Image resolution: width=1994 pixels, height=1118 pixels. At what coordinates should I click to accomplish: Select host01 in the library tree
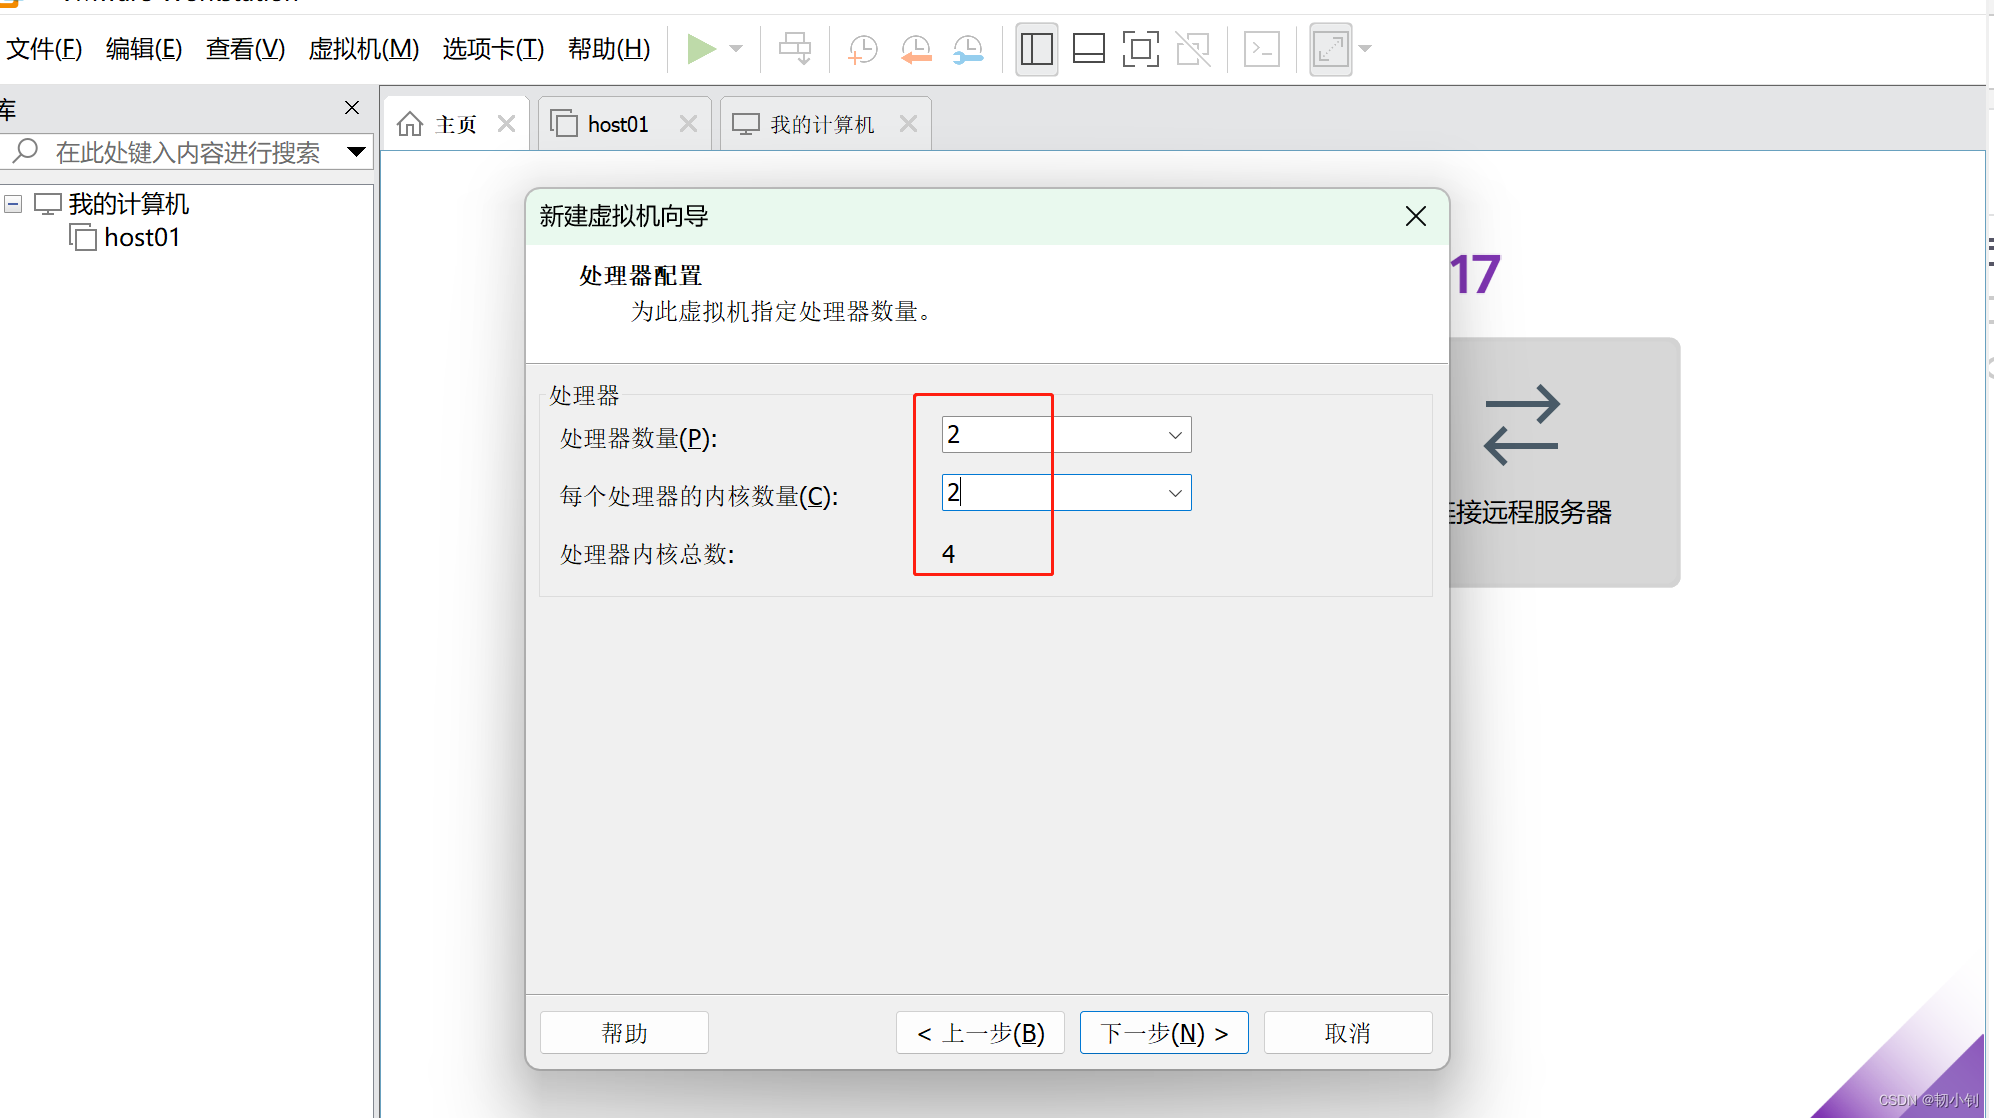tap(141, 238)
